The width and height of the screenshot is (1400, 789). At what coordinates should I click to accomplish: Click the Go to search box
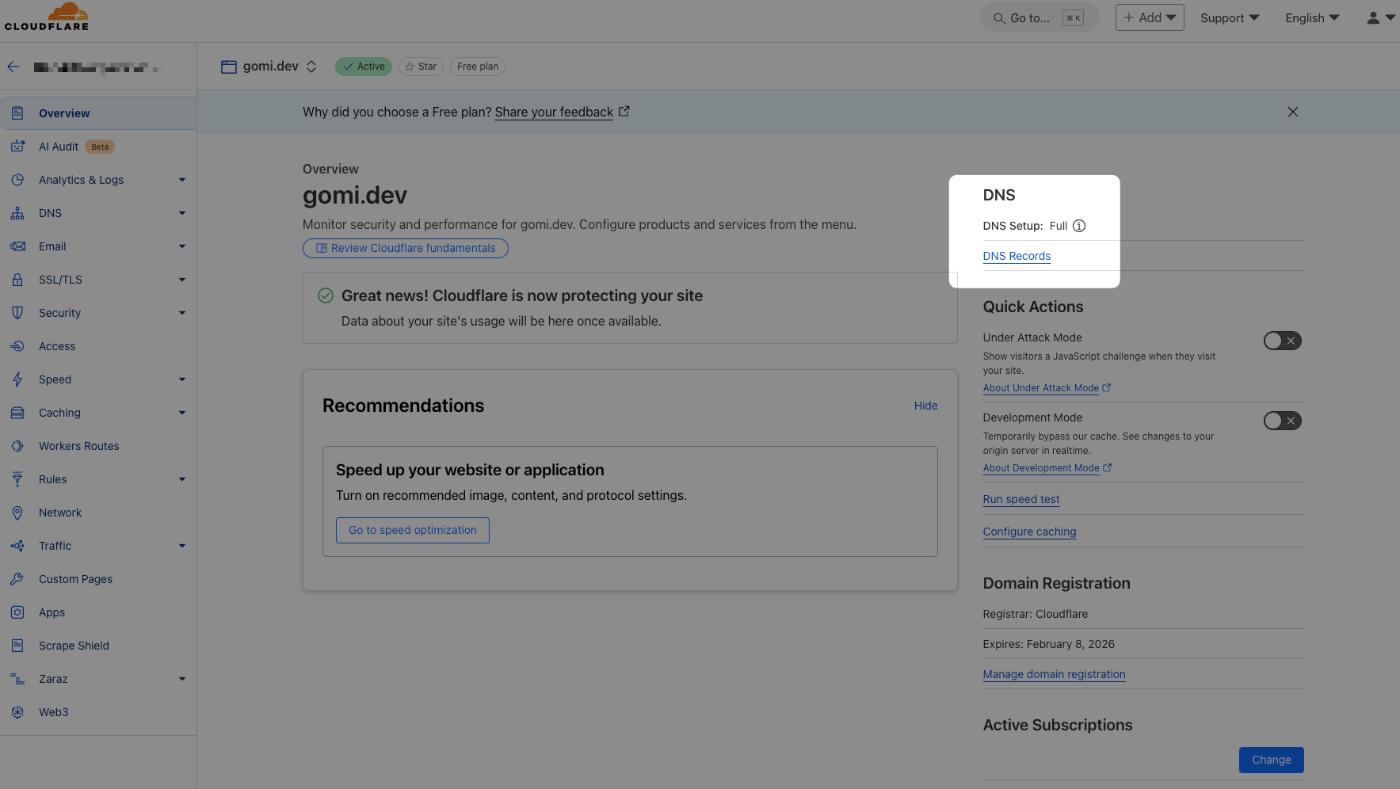point(1039,18)
